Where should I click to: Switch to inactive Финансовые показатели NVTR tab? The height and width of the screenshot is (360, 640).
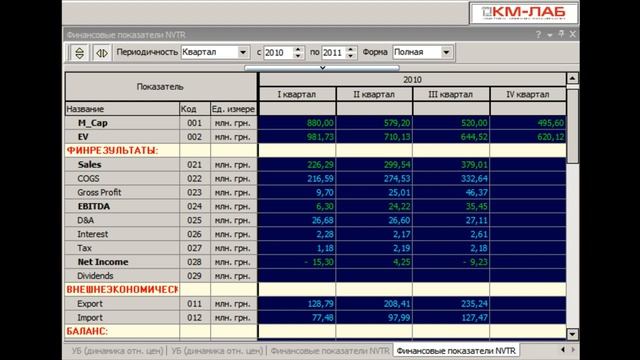[330, 351]
